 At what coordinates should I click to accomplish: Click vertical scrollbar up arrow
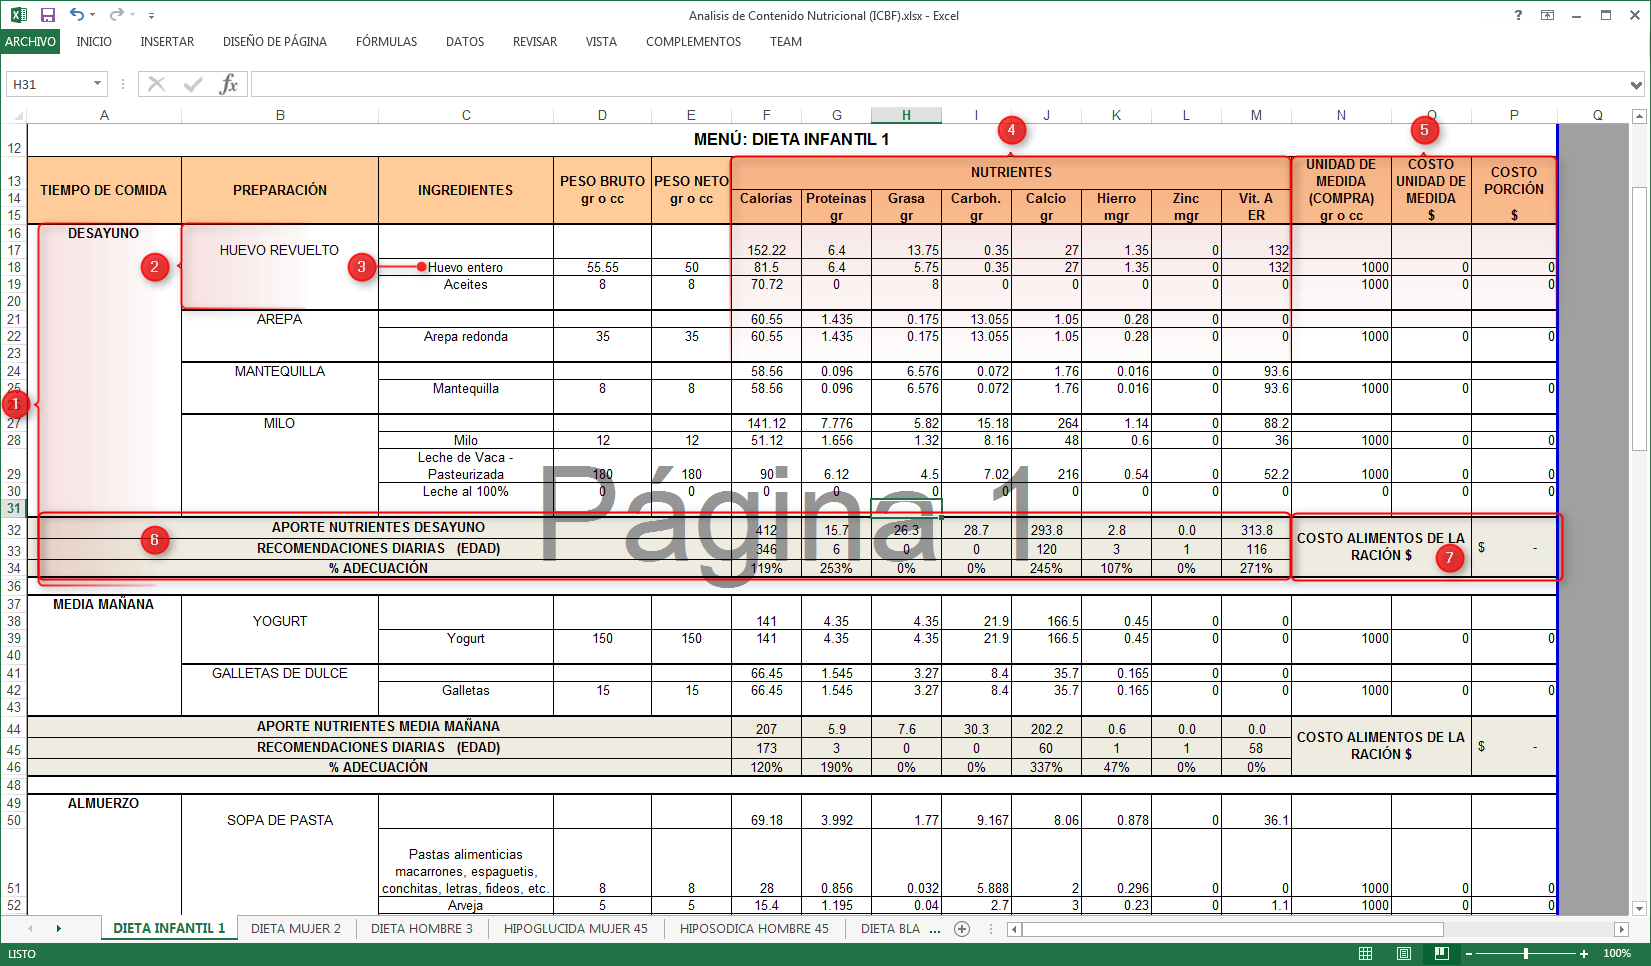point(1639,117)
